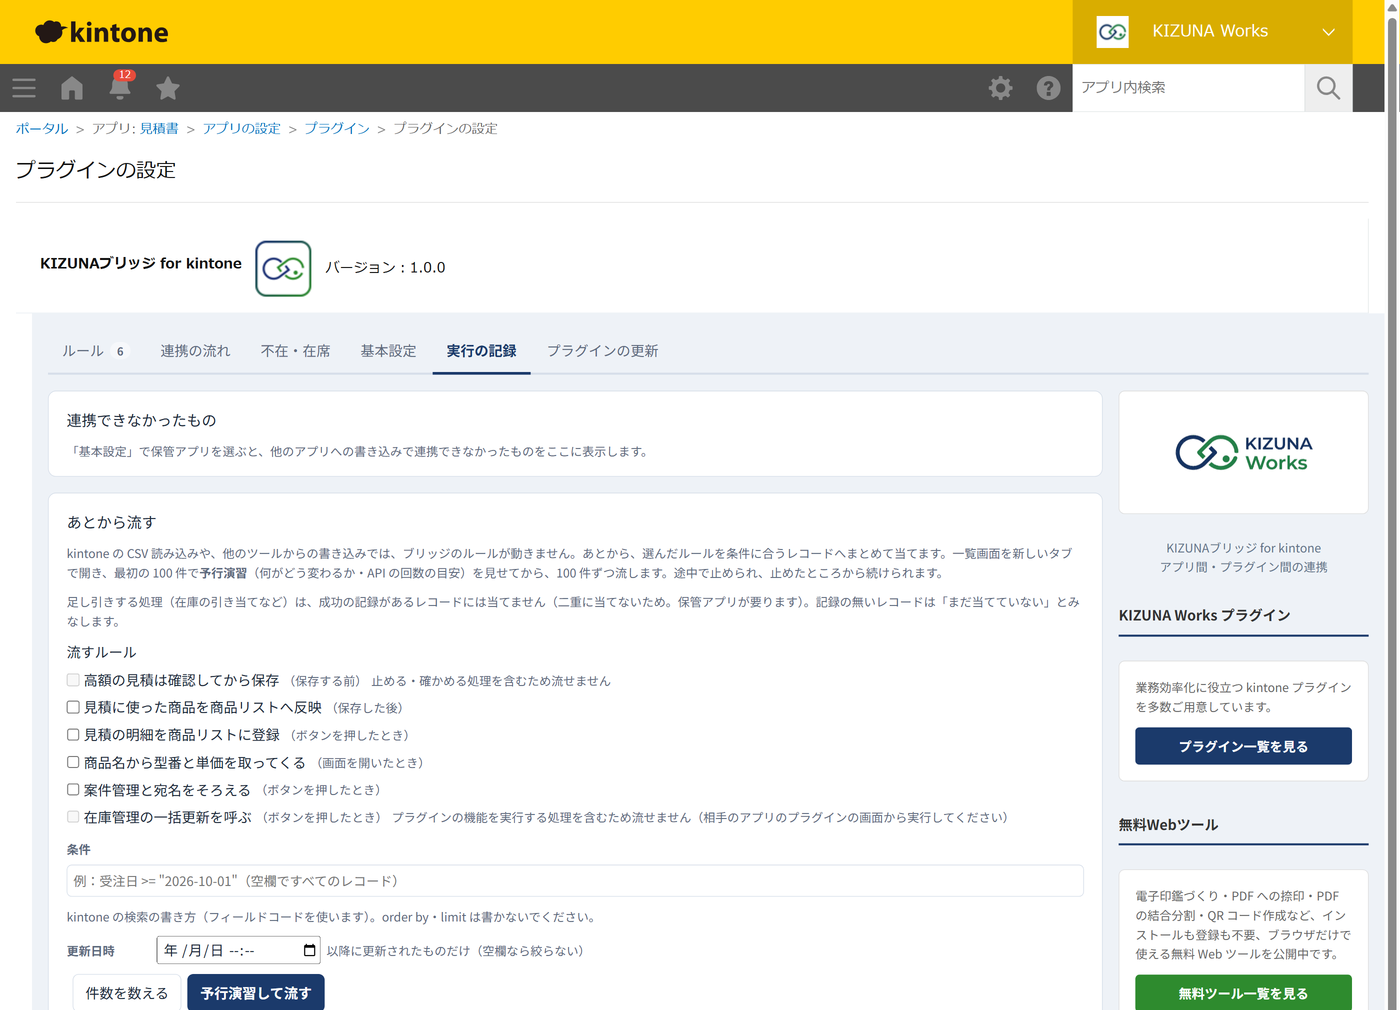Click the 更新日時 date-time input
The height and width of the screenshot is (1010, 1400).
[x=238, y=950]
